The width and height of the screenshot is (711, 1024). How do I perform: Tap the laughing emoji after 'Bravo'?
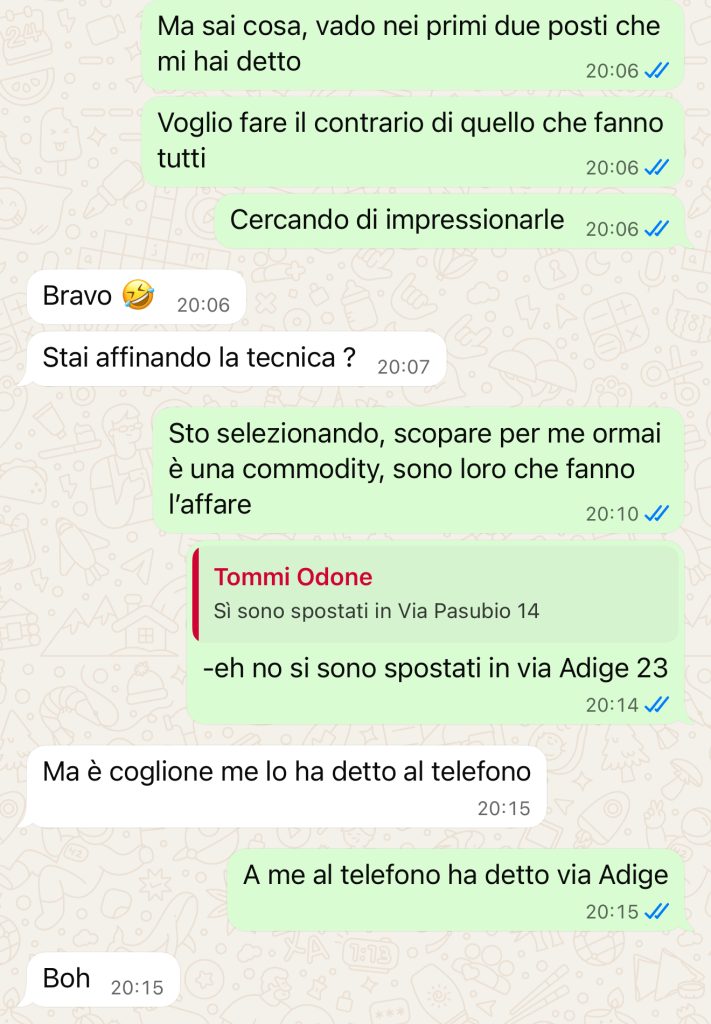138,295
